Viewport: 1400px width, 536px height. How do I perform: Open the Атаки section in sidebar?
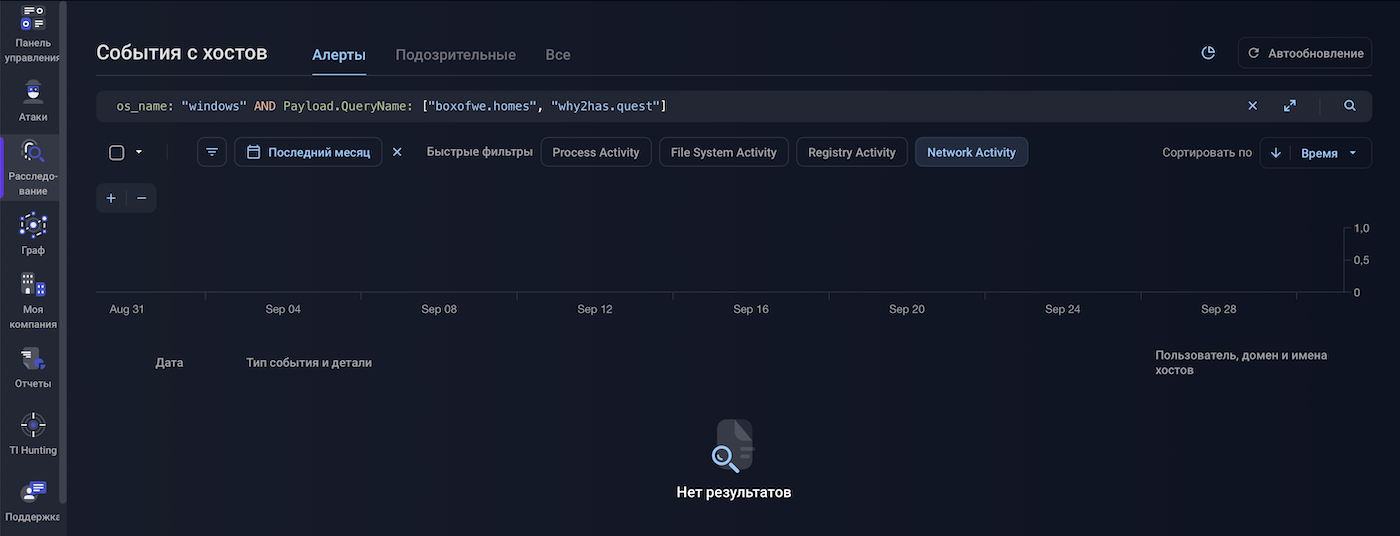point(32,100)
